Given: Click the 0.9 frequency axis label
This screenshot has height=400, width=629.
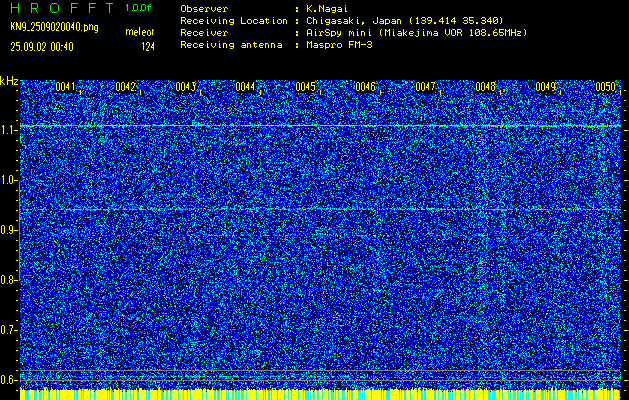Looking at the screenshot, I should click(7, 230).
